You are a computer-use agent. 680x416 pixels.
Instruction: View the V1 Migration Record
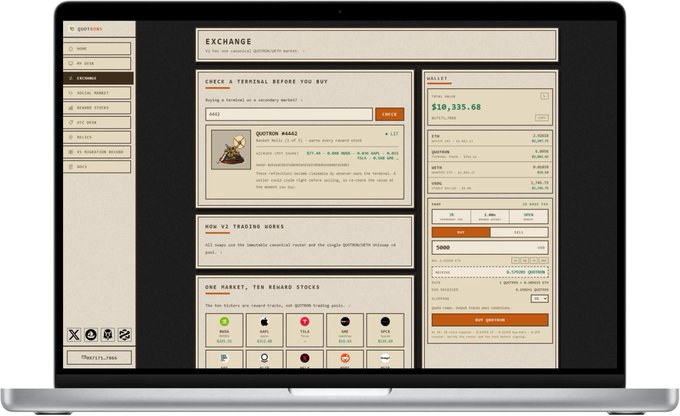97,152
